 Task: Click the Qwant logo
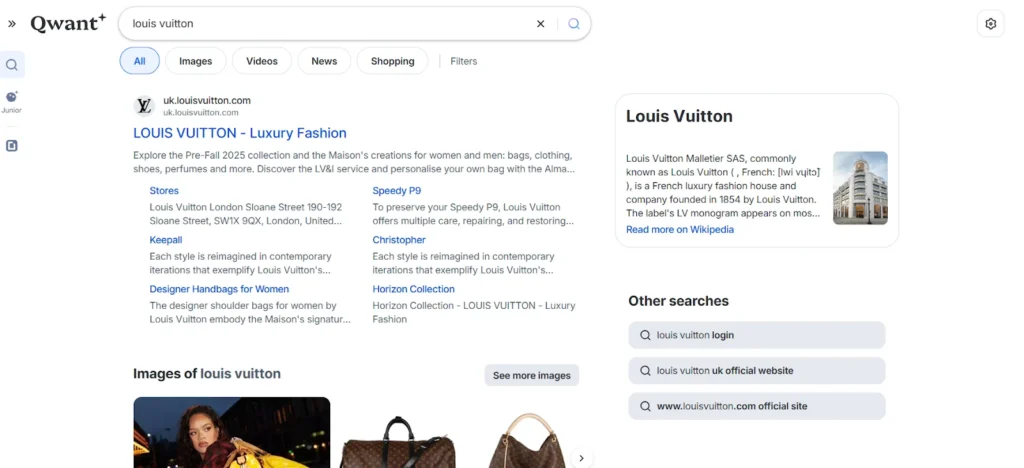click(67, 23)
